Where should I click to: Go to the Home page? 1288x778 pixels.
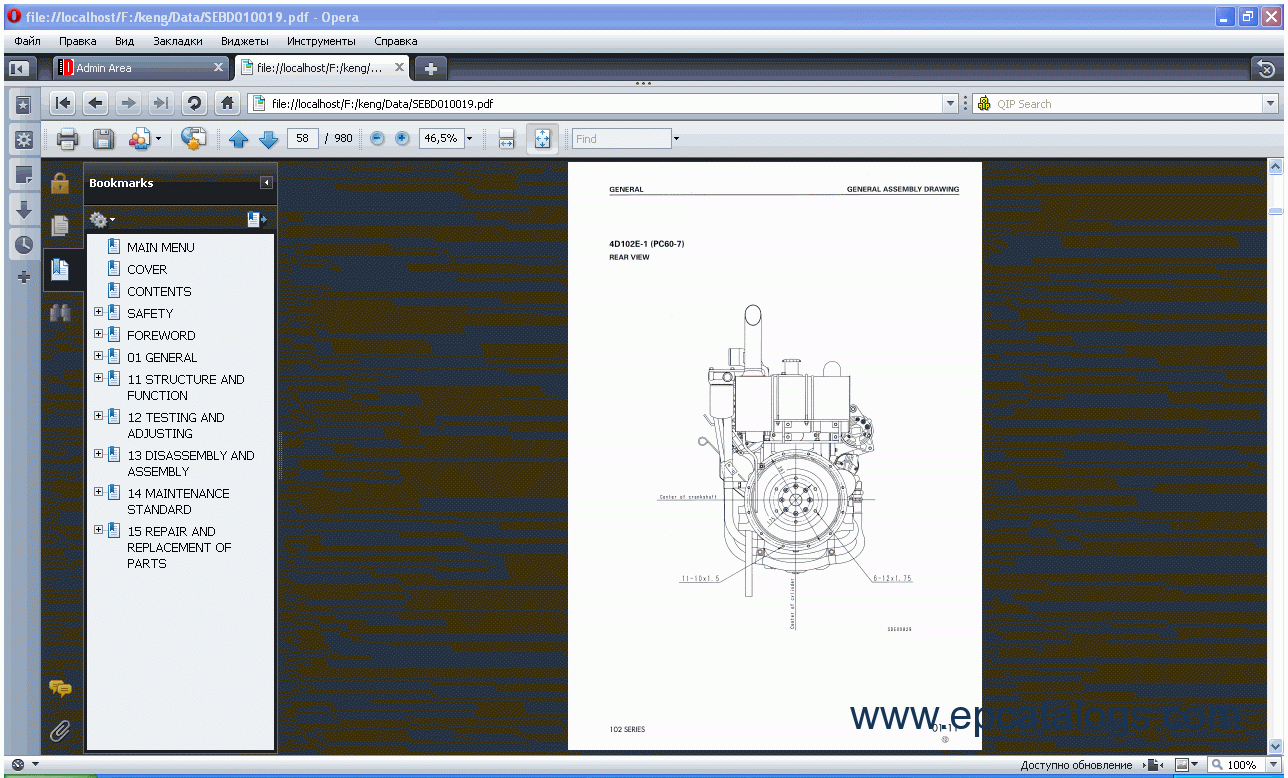[x=228, y=103]
